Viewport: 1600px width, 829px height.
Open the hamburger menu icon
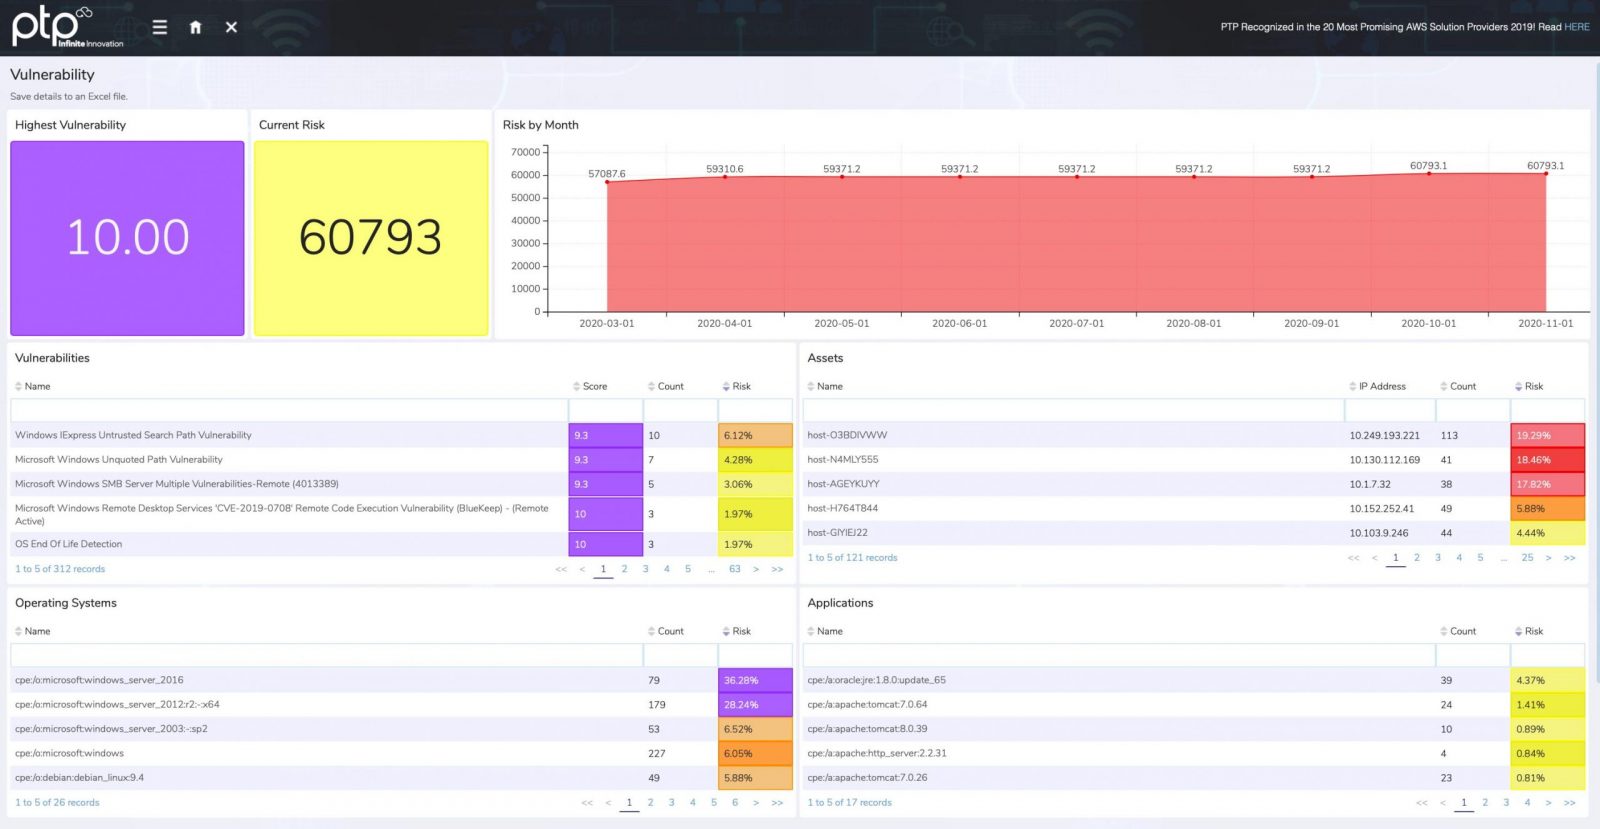pos(159,27)
